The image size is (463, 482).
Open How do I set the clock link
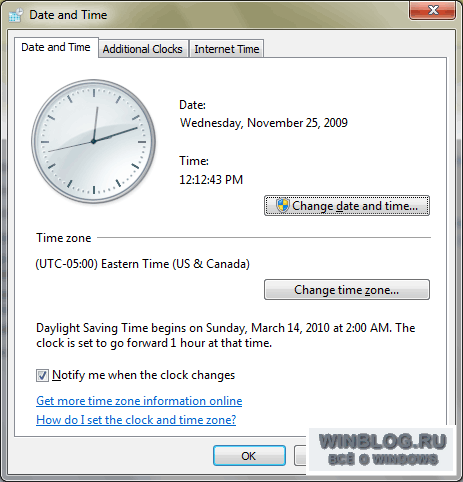coord(136,420)
